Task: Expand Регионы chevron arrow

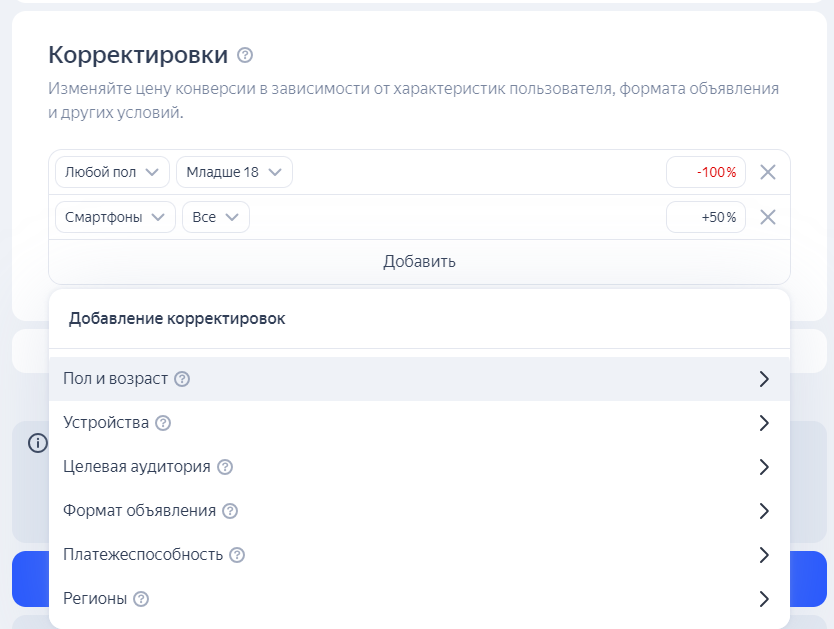Action: (764, 599)
